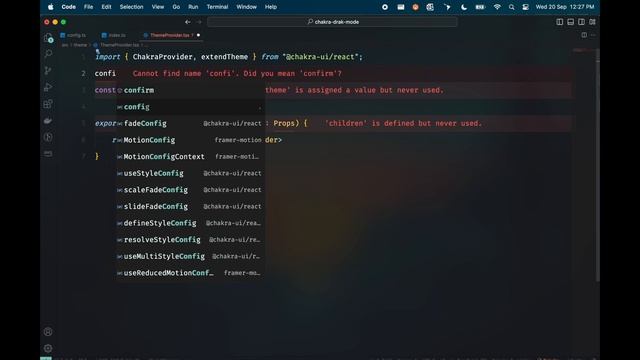Open the Terminal menu
Screen dimensions: 640x360
coord(217,7)
